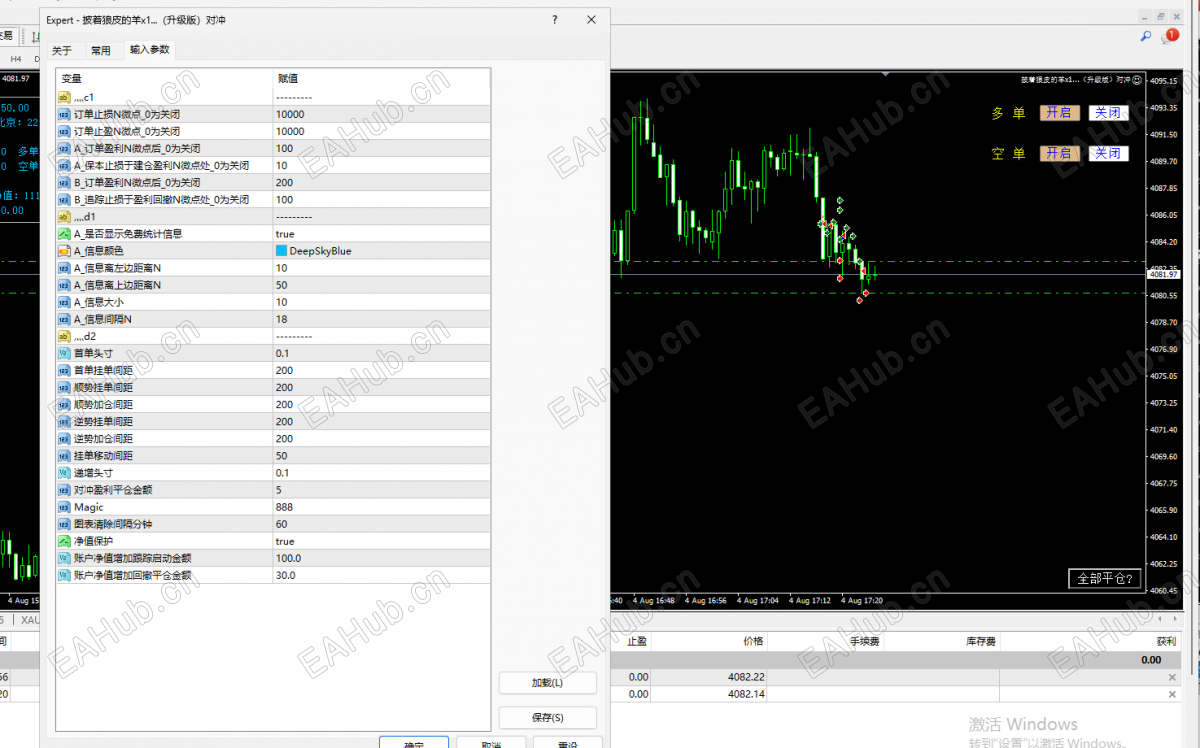Click the icon beside A_信息大小
The height and width of the screenshot is (748, 1200).
click(x=64, y=302)
